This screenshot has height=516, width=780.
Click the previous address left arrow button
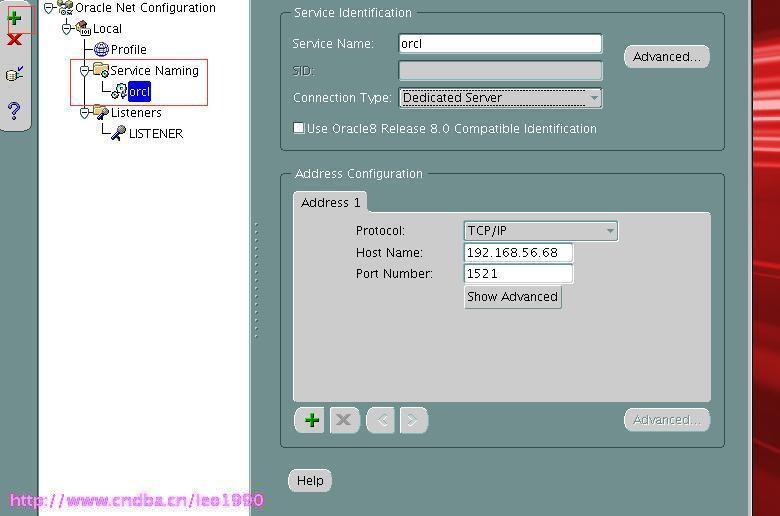[381, 420]
